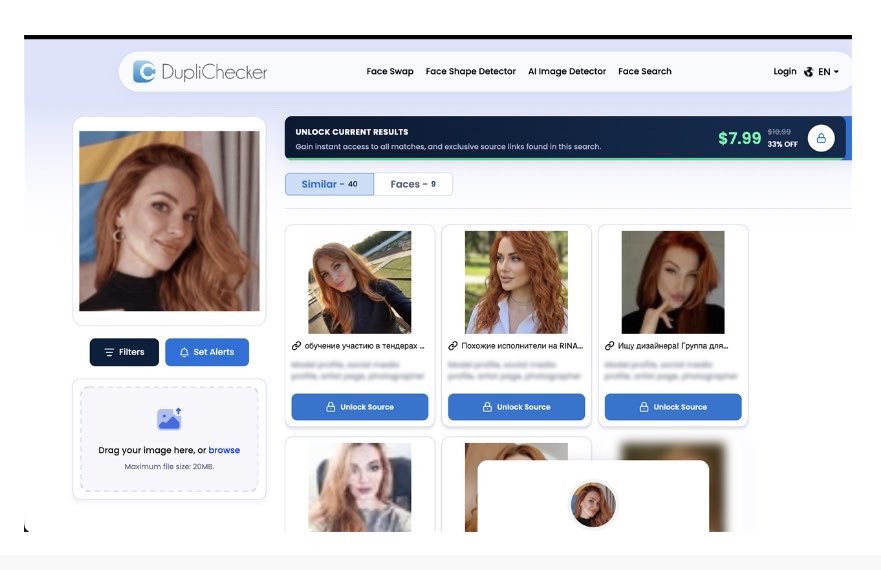Switch to the Faces tab
Viewport: 881px width, 570px height.
point(413,184)
